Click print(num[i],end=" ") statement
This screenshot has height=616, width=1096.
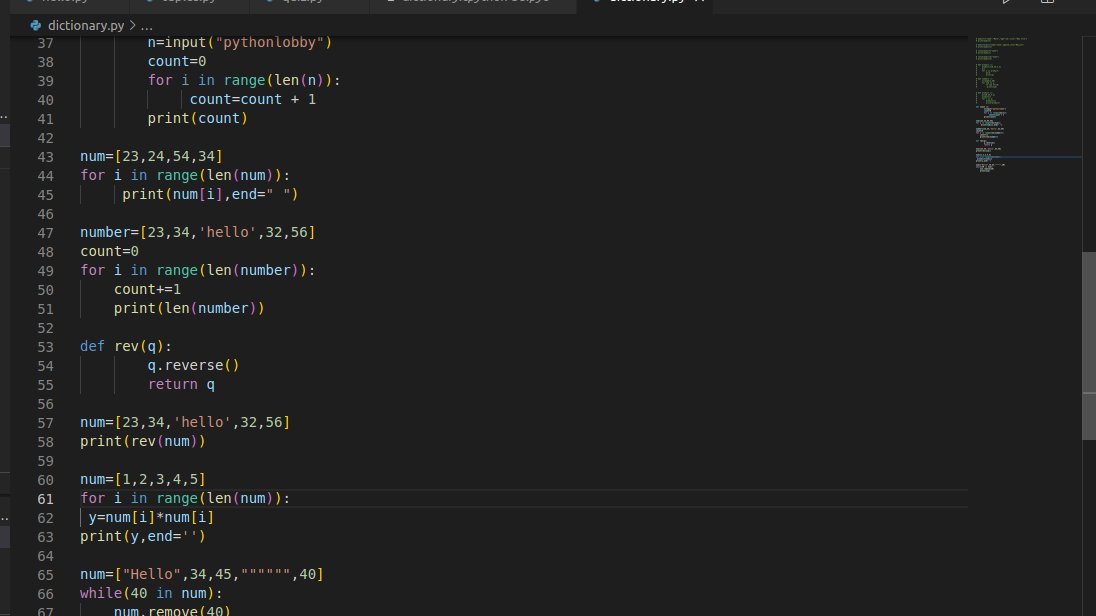pos(210,194)
